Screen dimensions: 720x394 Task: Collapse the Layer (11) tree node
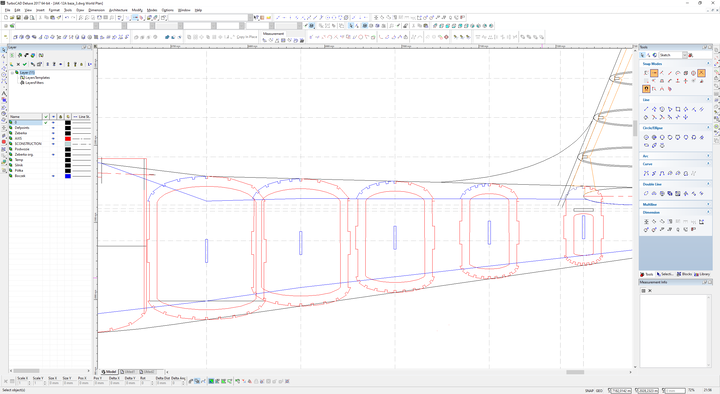[x=12, y=73]
